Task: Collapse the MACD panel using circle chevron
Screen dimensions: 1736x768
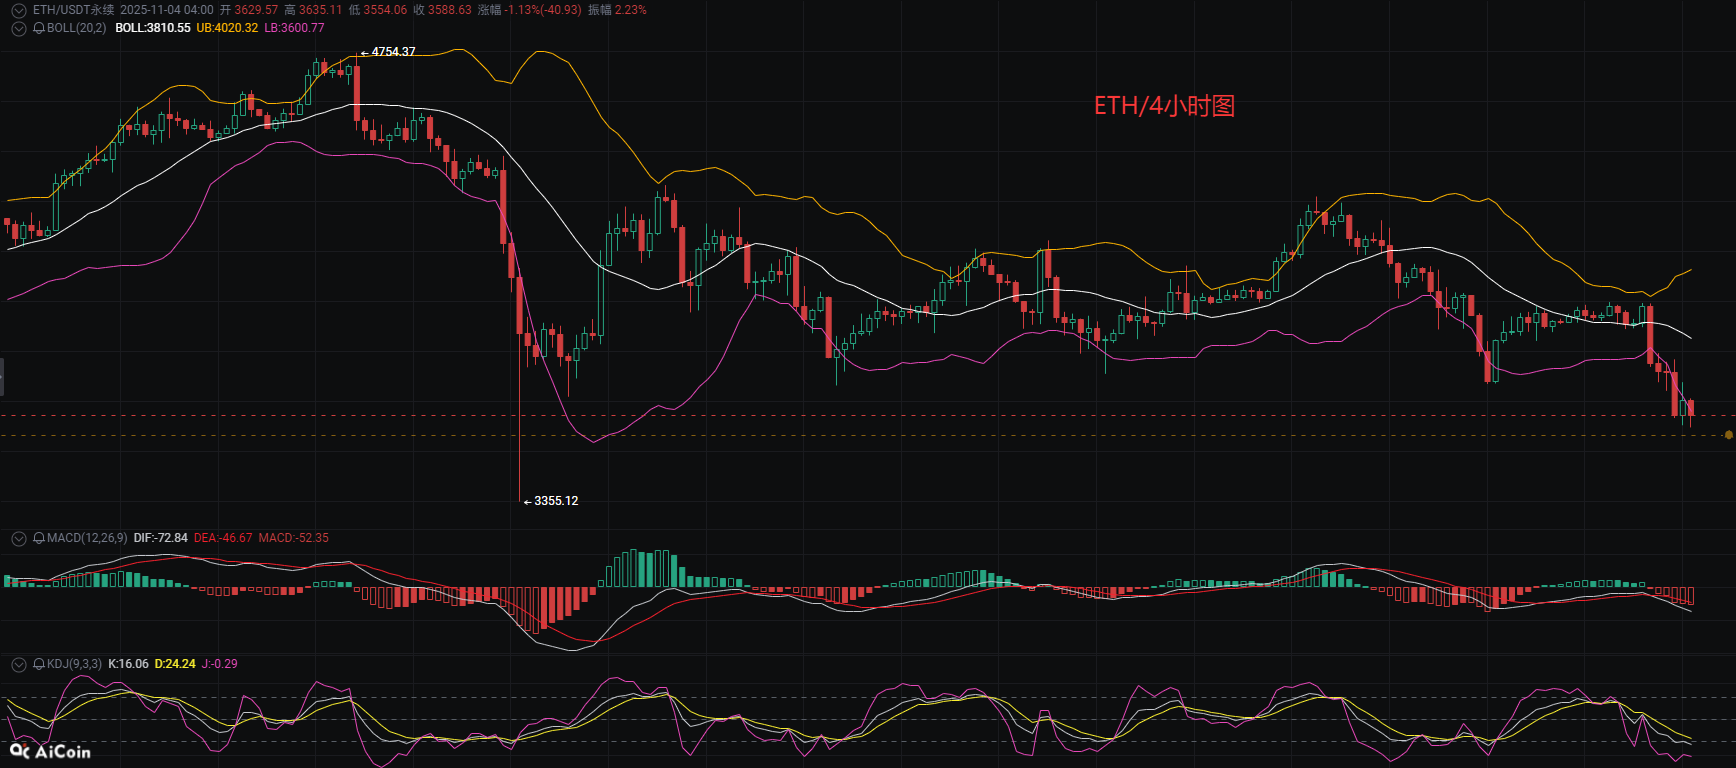Action: 18,538
